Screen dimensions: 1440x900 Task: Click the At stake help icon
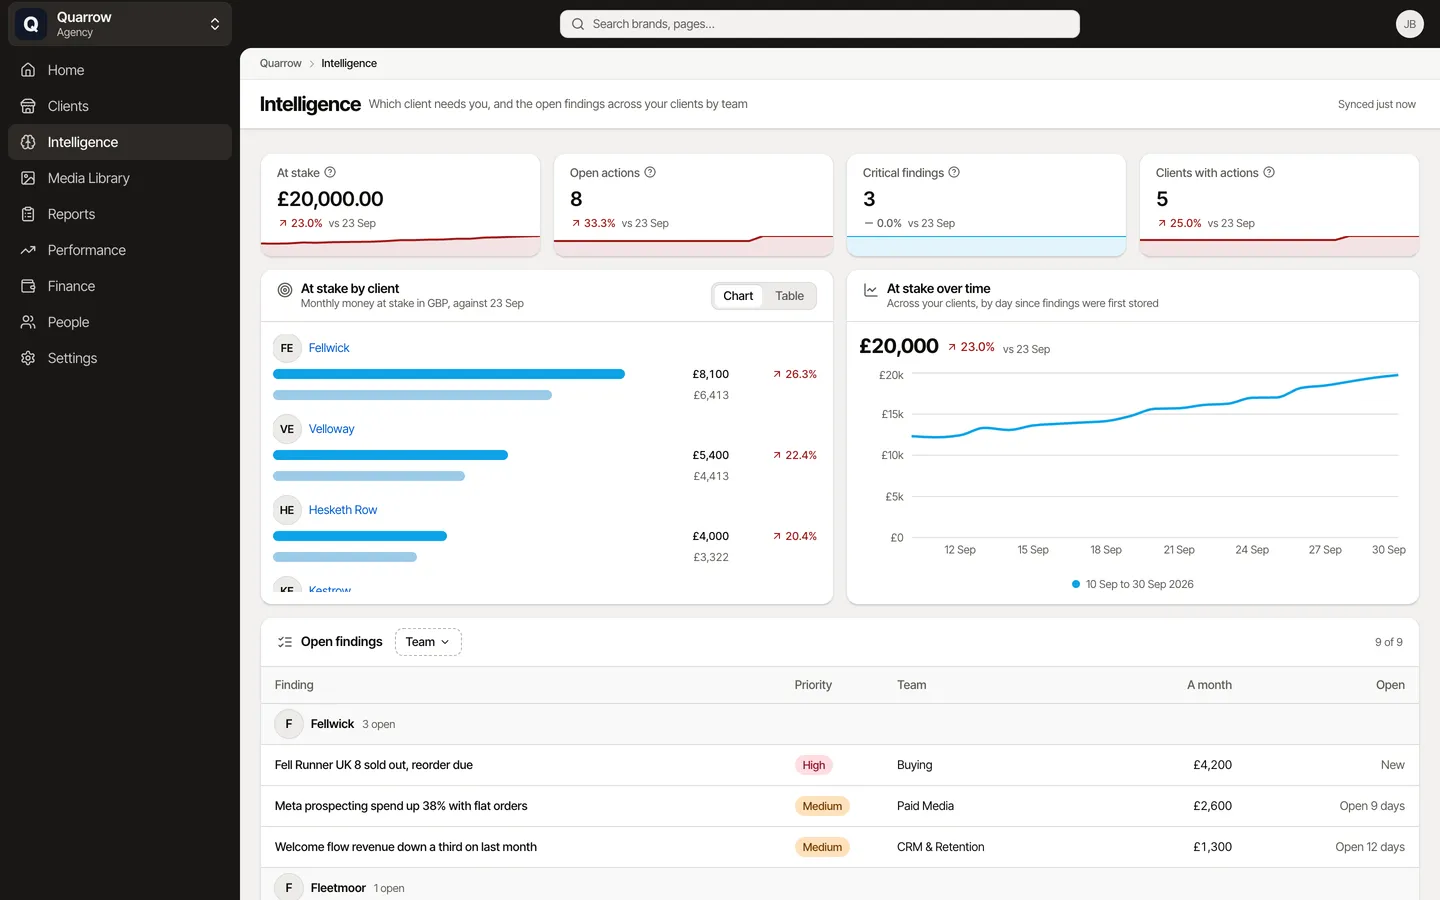[330, 172]
